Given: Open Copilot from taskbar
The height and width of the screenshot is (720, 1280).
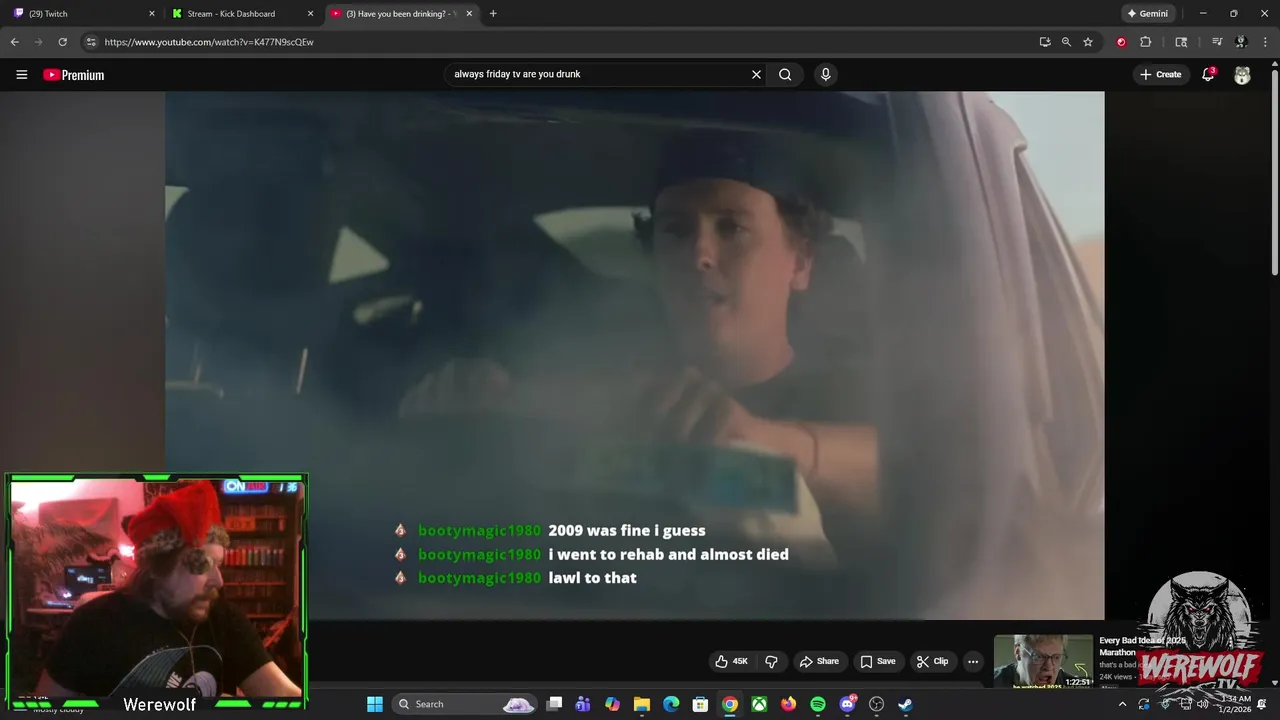Looking at the screenshot, I should pos(612,704).
